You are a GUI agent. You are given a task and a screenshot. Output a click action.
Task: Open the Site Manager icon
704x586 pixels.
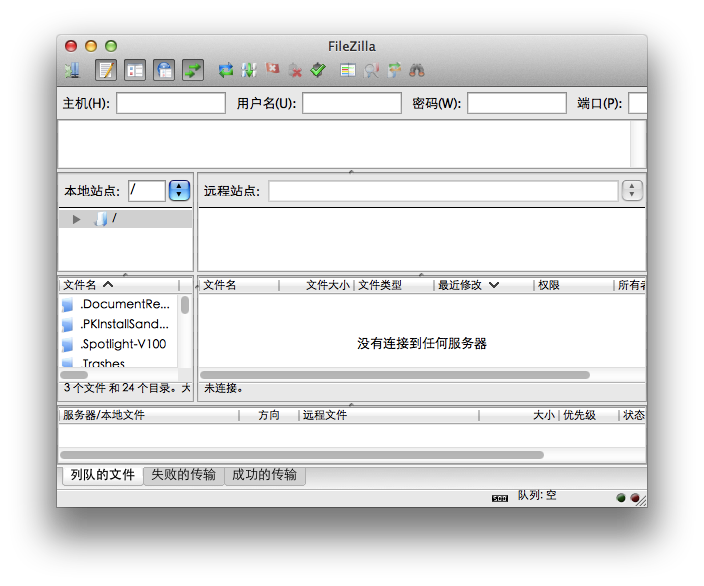pyautogui.click(x=72, y=70)
